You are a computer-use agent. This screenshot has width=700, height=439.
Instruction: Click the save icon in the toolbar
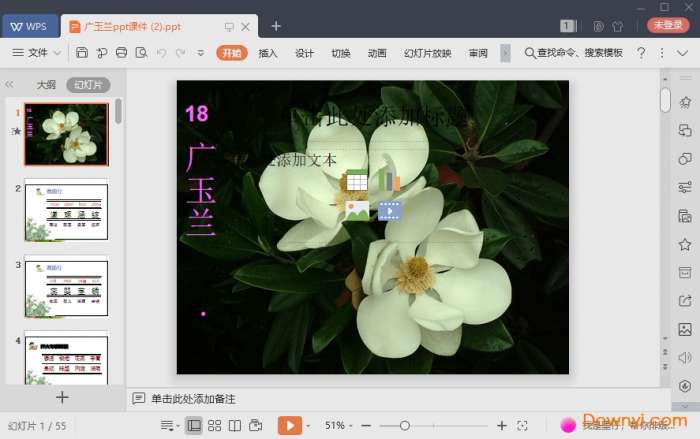(x=82, y=53)
